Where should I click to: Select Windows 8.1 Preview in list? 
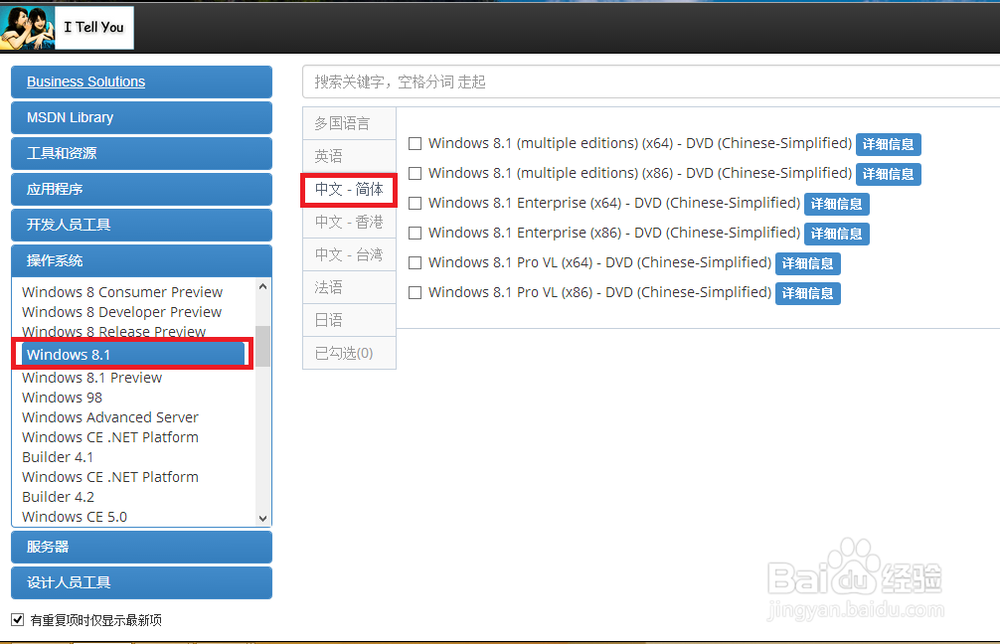click(x=92, y=377)
